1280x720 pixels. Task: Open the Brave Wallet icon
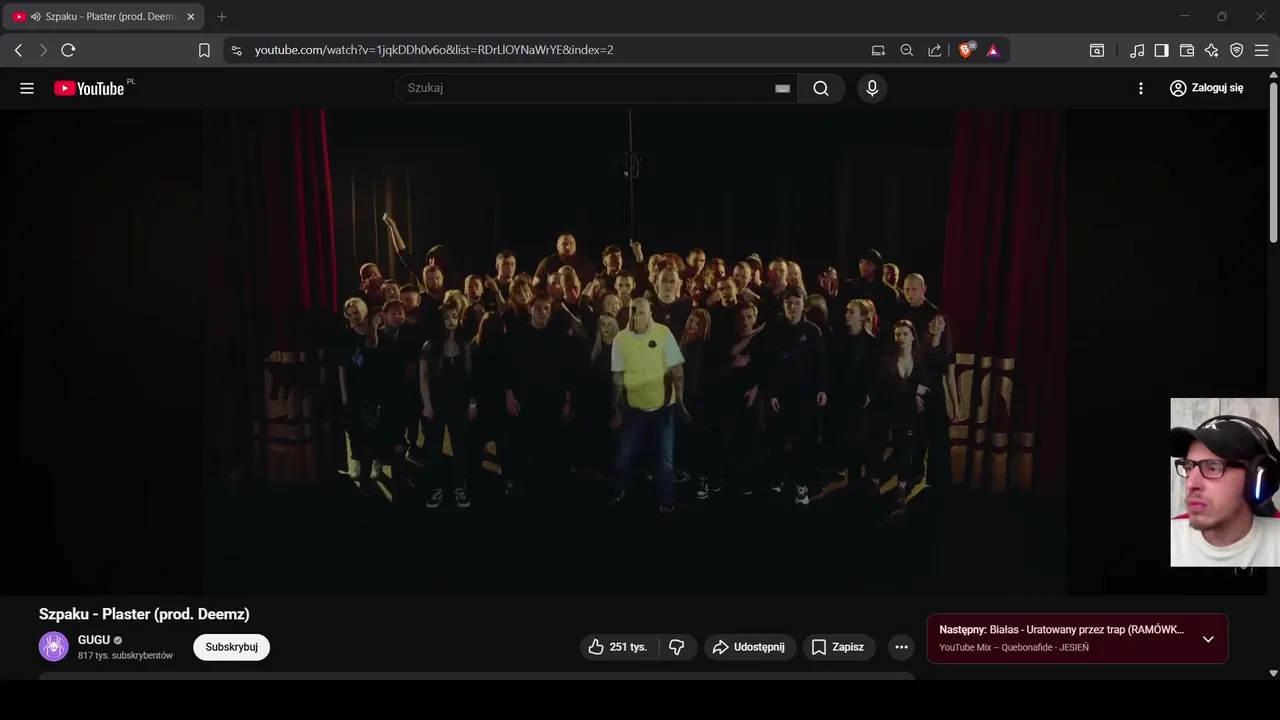pyautogui.click(x=1187, y=50)
